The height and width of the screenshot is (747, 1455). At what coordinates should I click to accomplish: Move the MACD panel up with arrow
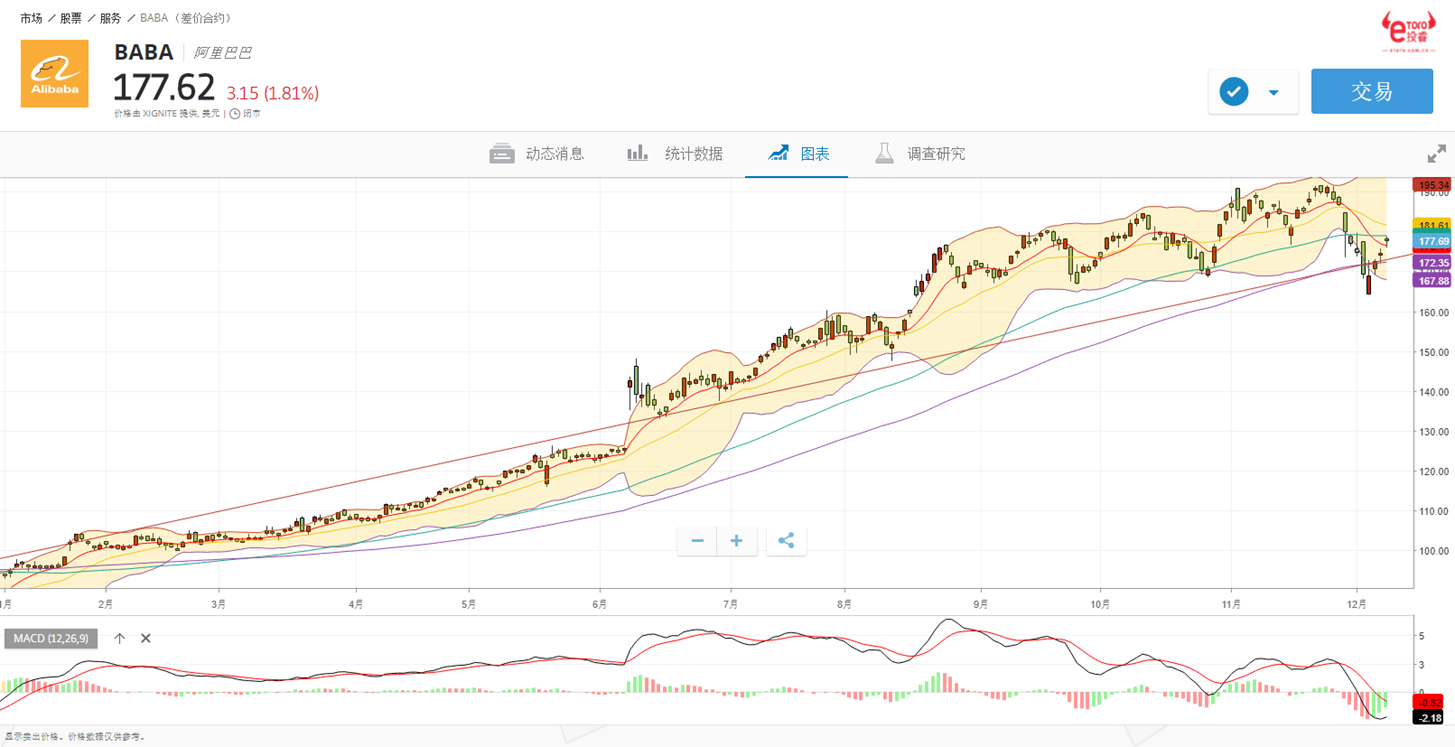(x=119, y=638)
